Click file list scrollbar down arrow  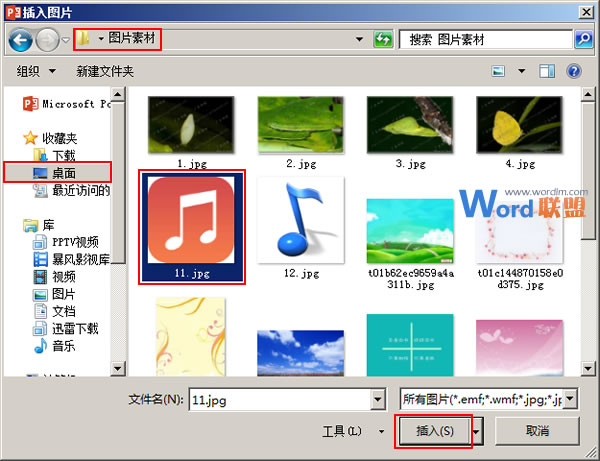coord(588,368)
